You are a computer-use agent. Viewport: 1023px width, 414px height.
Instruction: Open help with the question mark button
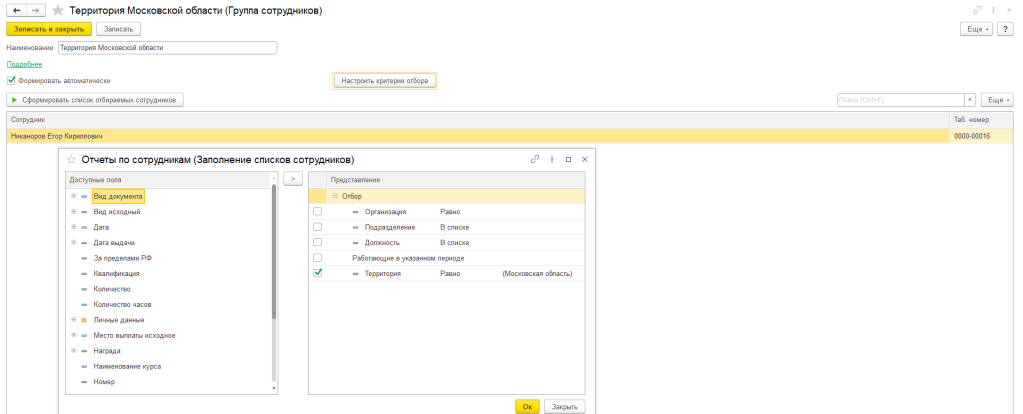click(1006, 29)
